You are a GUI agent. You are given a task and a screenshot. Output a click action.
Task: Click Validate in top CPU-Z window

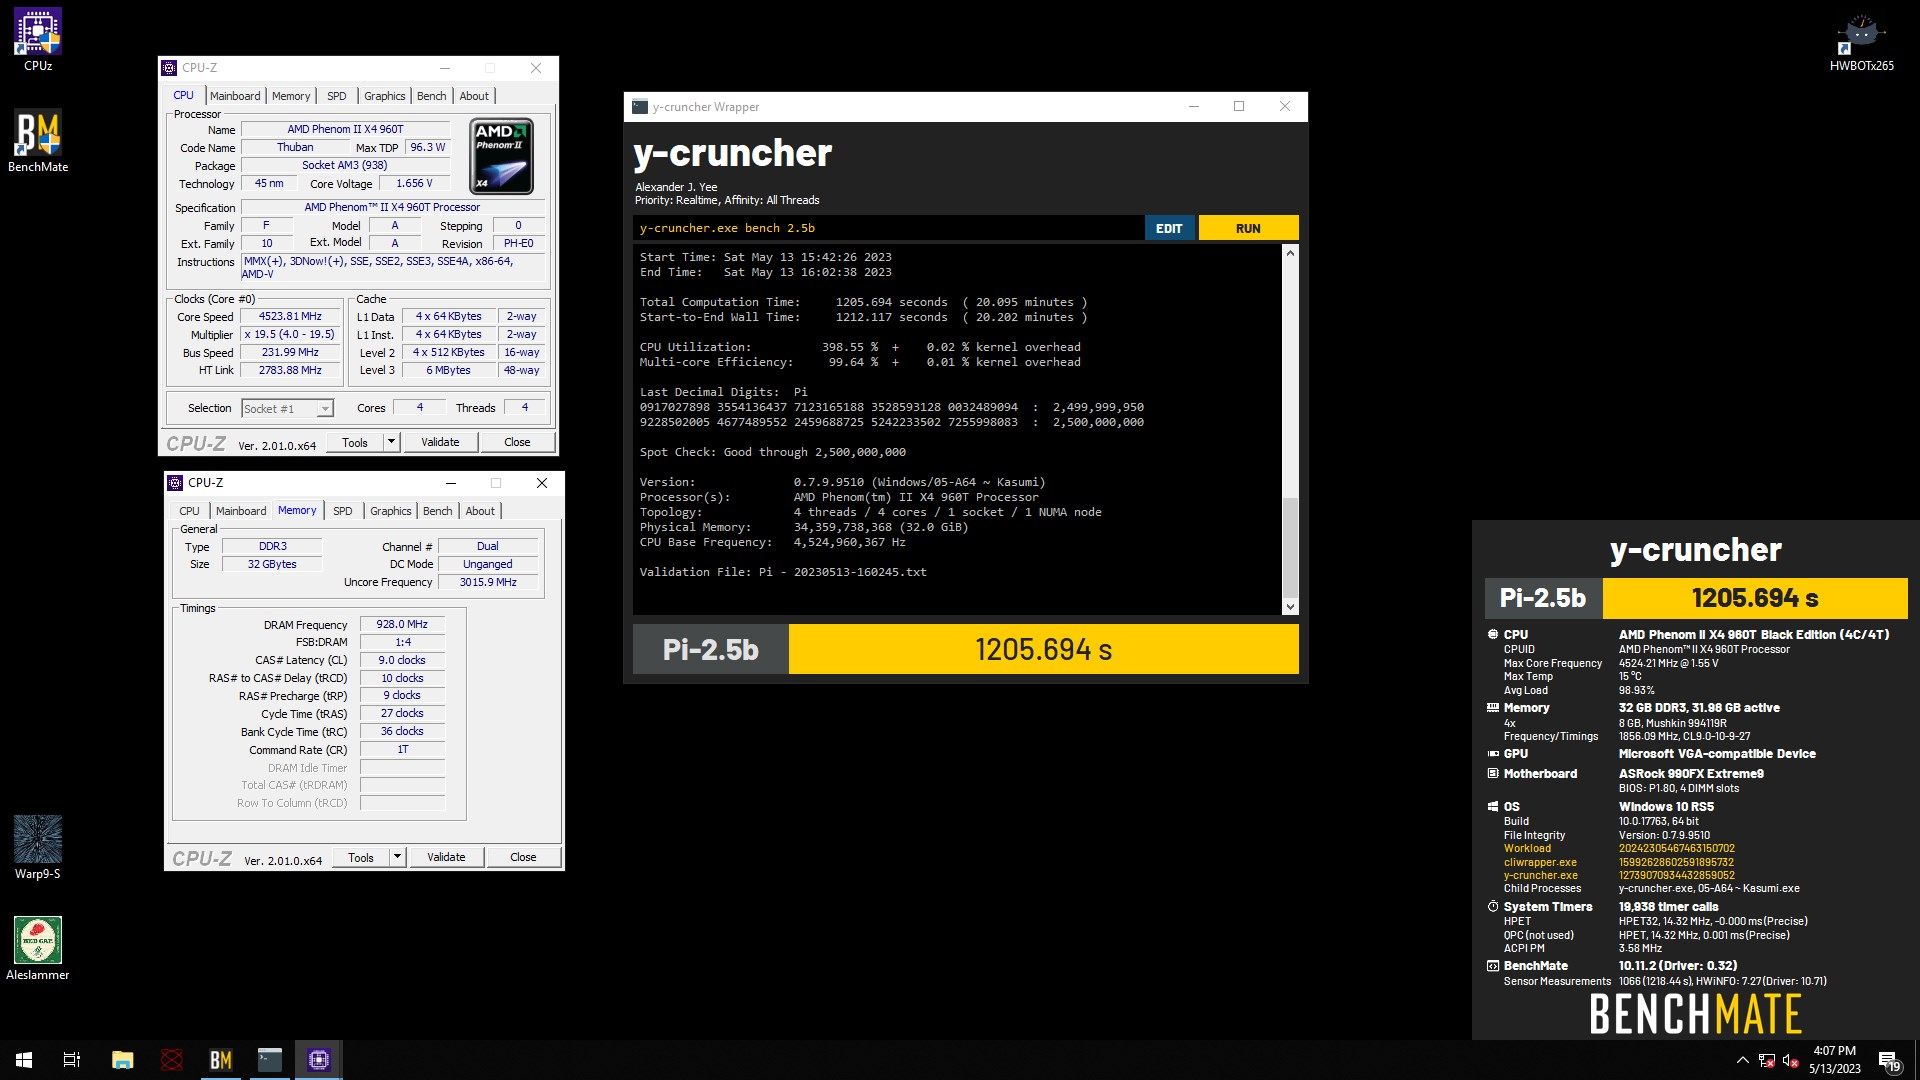(440, 442)
